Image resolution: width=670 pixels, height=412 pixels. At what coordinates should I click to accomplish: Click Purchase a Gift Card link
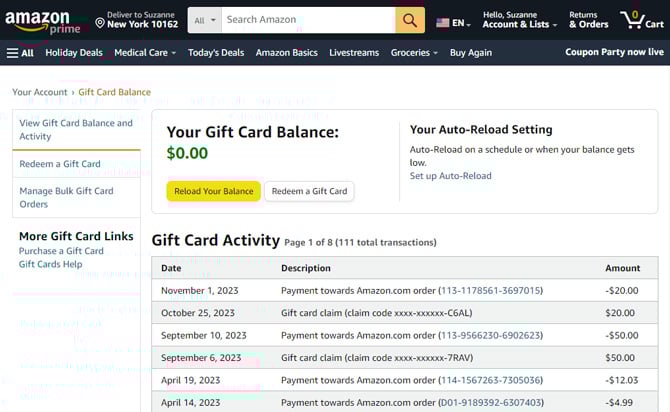coord(61,251)
